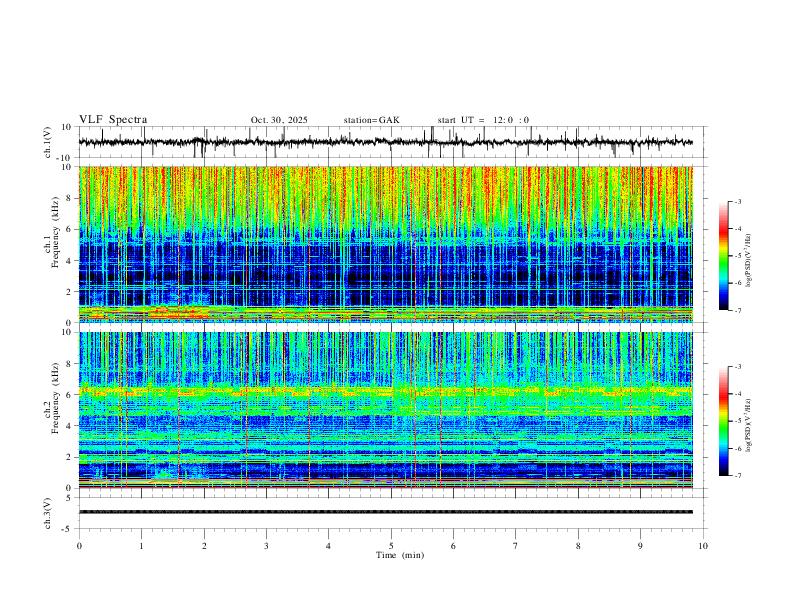Click the time axis tick label "10"

[703, 546]
